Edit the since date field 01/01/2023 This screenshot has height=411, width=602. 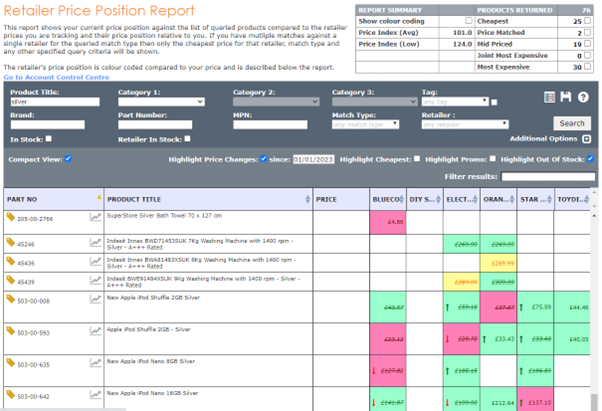[313, 159]
